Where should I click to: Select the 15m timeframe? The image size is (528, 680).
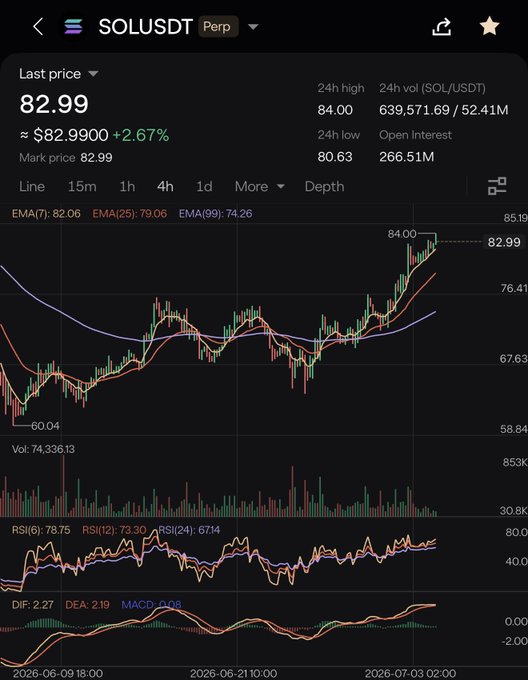[82, 186]
